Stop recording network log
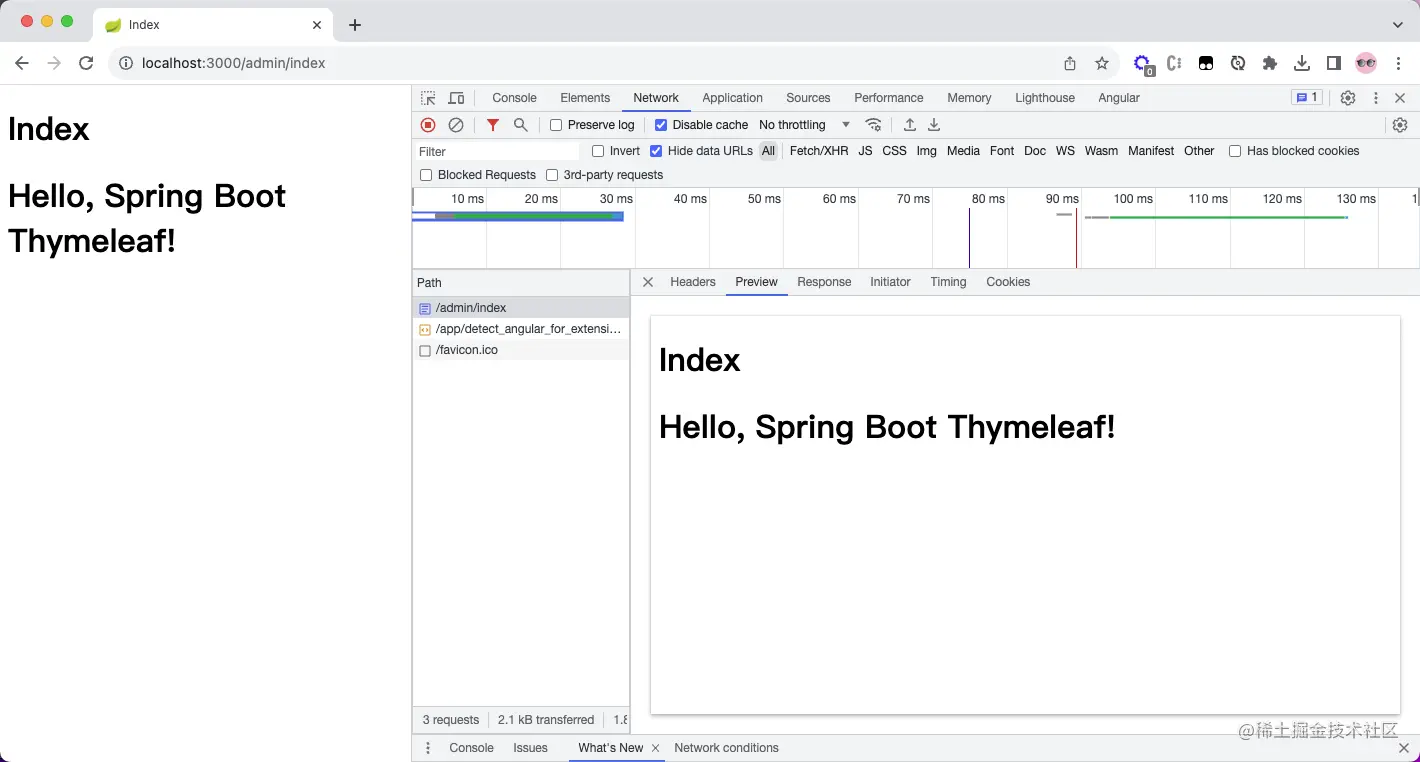 pyautogui.click(x=428, y=125)
